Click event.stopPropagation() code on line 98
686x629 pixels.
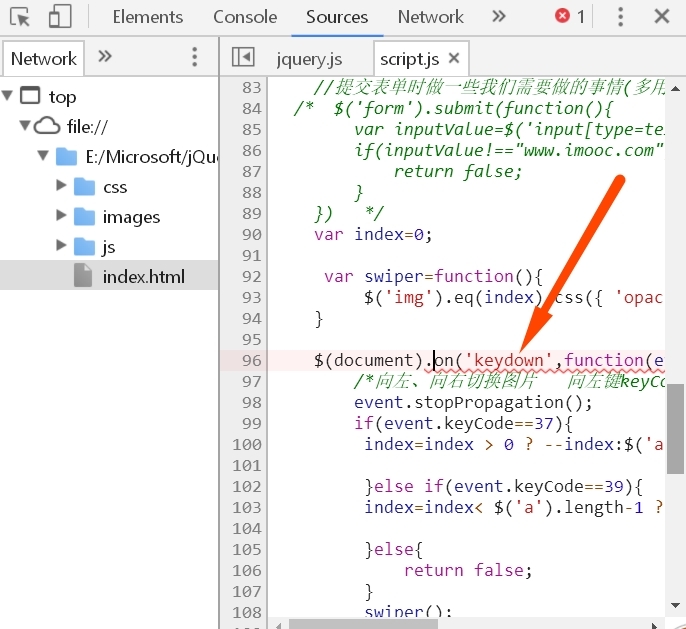473,402
